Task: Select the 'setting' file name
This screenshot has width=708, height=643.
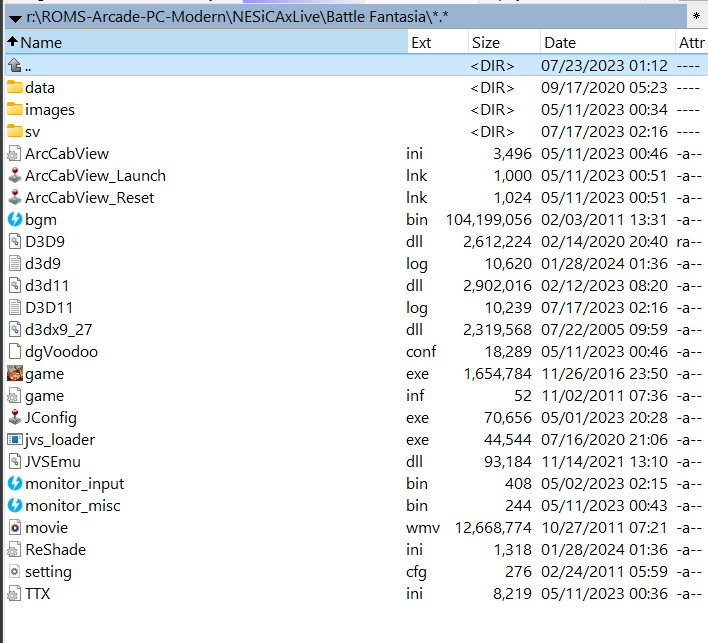Action: click(48, 572)
